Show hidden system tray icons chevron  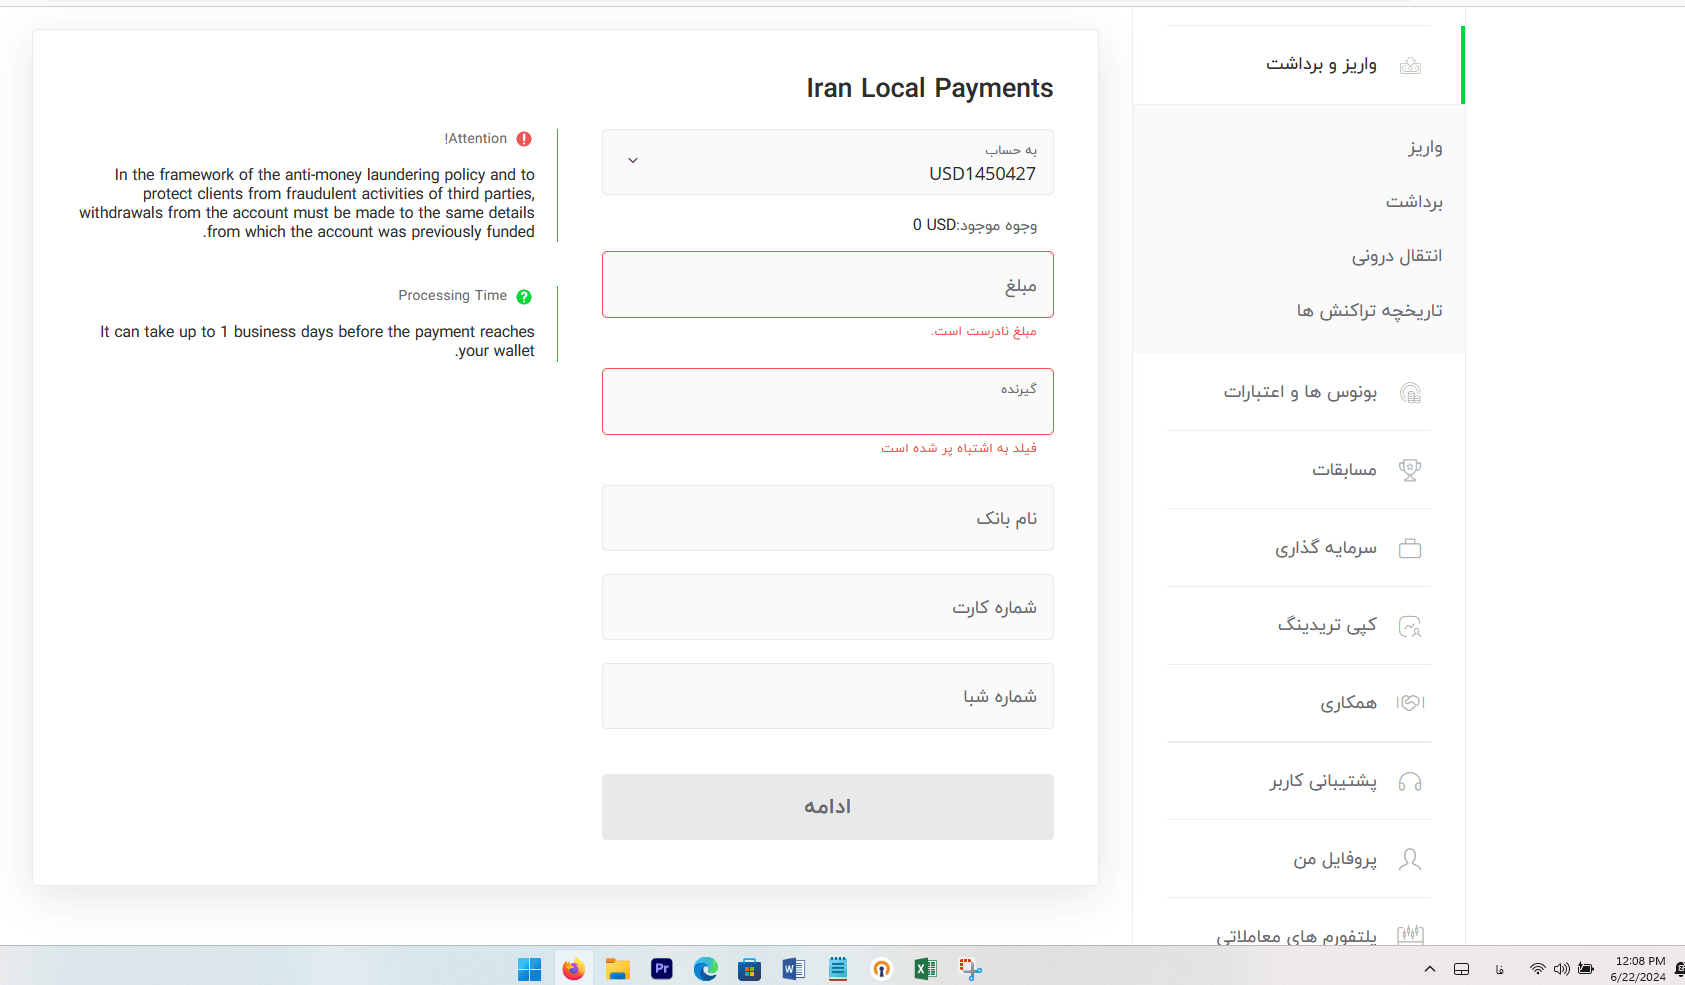pos(1430,969)
